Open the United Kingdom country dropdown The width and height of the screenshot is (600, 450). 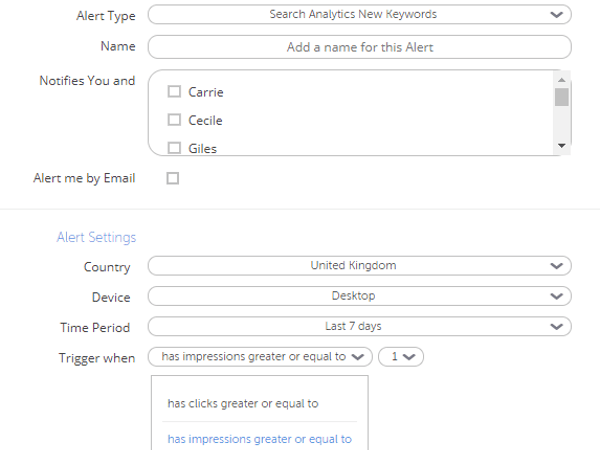(360, 266)
